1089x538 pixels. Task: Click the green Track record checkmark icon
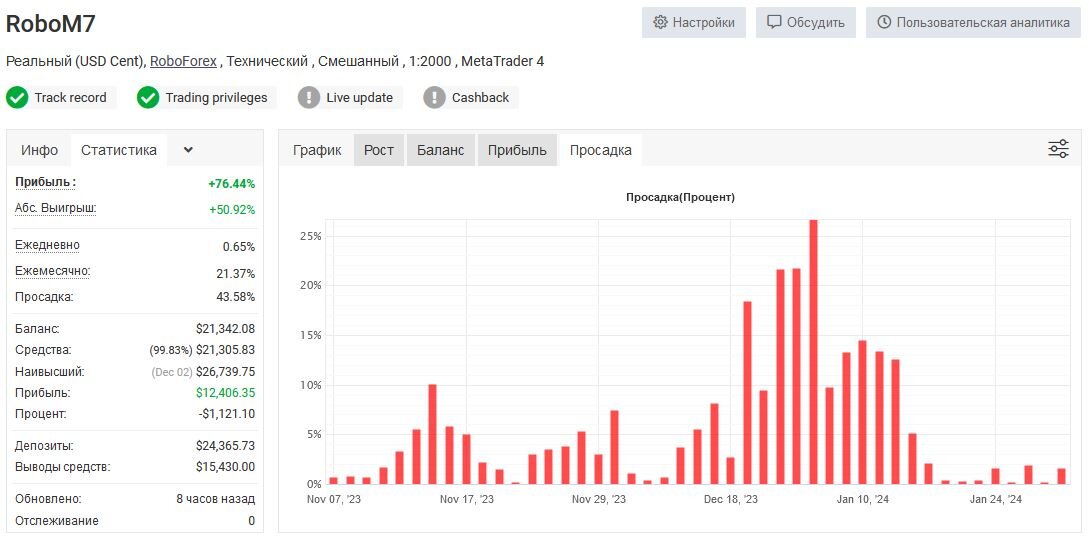click(x=17, y=98)
